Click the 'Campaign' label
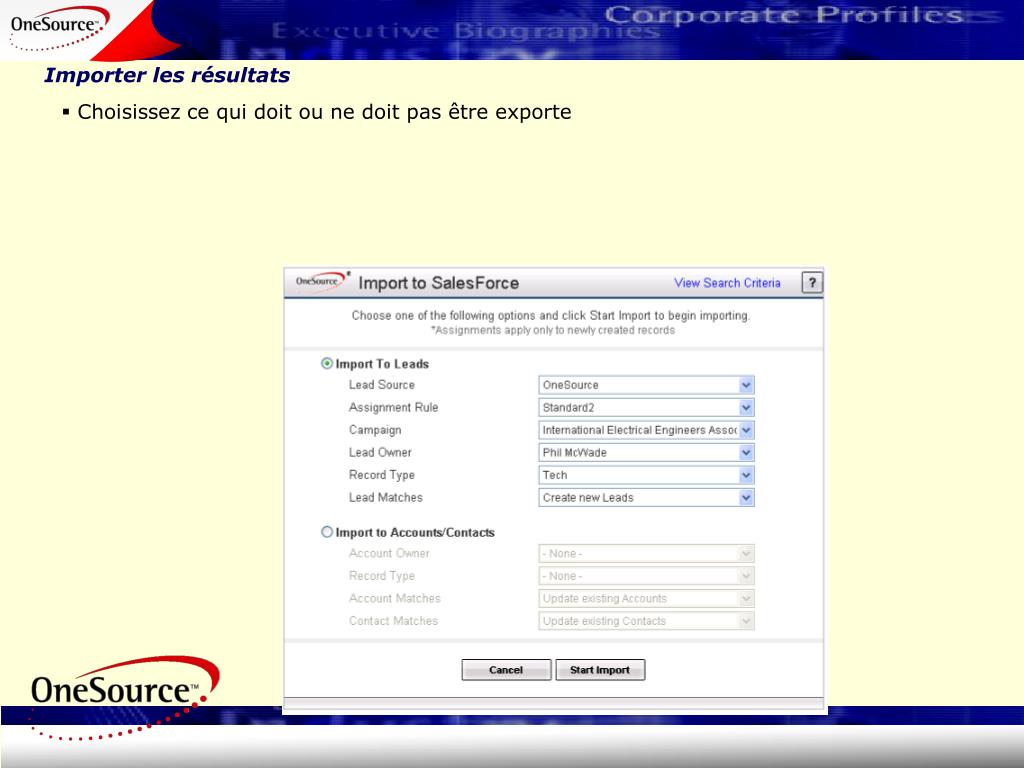The image size is (1024, 768). click(x=375, y=430)
